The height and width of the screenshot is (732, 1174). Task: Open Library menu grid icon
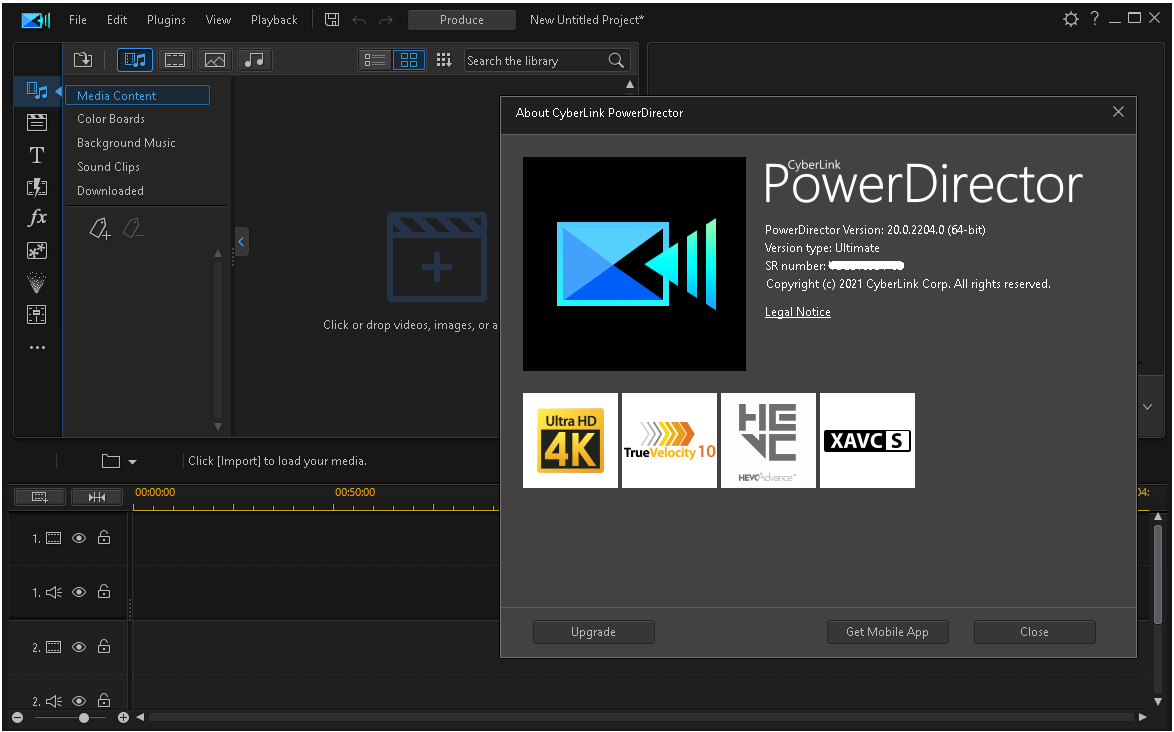444,60
